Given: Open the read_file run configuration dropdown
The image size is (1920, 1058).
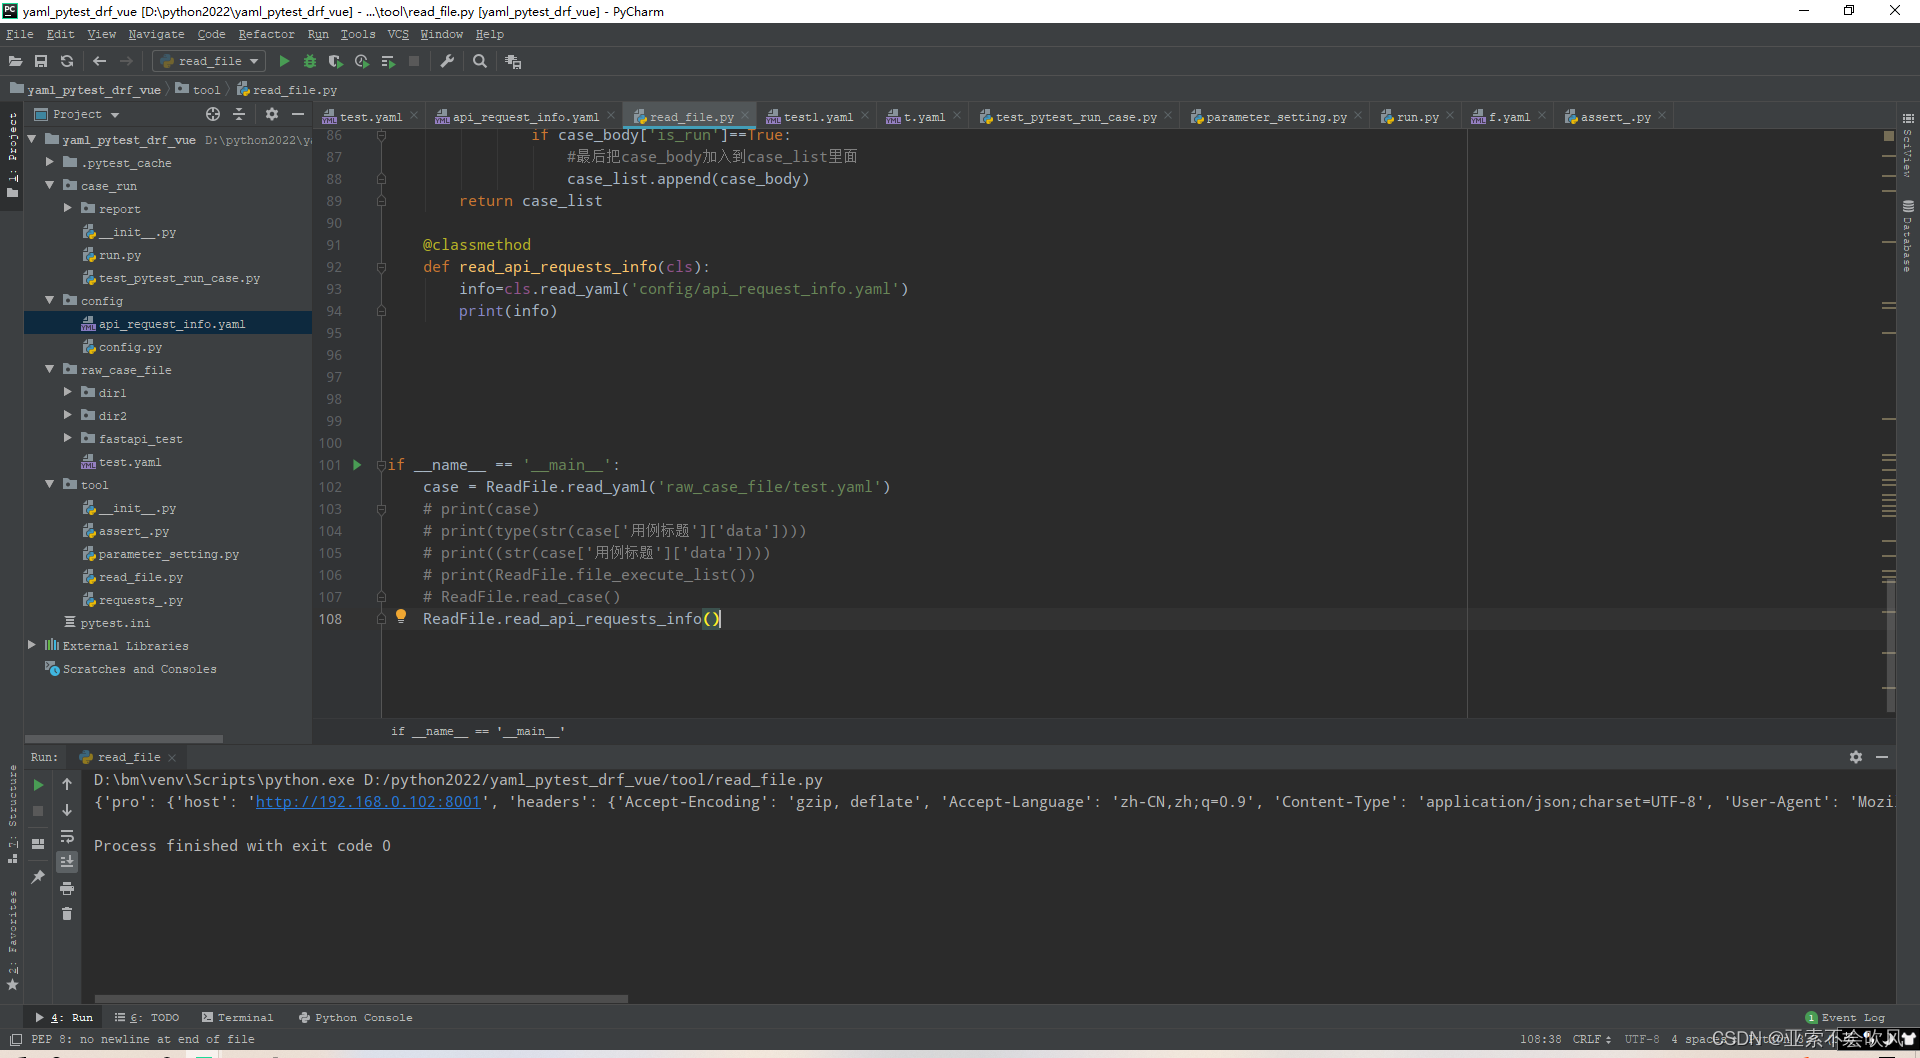Looking at the screenshot, I should click(209, 61).
